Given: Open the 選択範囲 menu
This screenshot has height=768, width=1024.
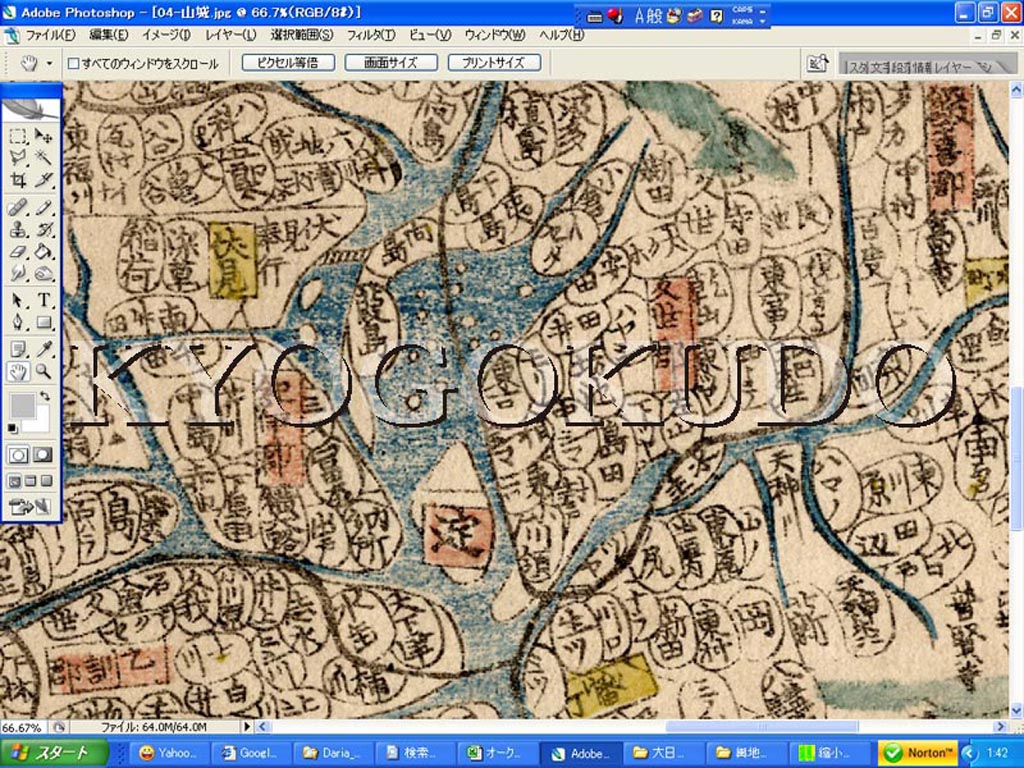Looking at the screenshot, I should click(301, 35).
